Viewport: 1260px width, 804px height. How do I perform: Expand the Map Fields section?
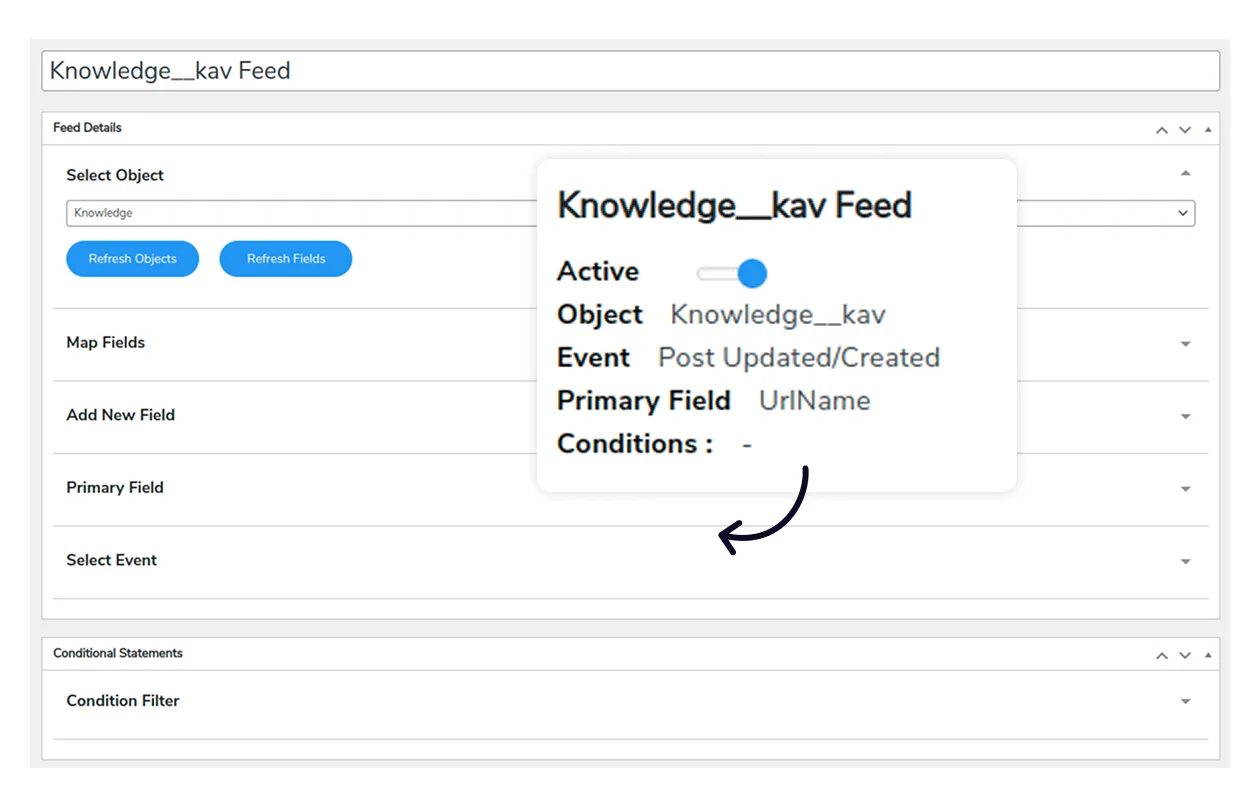1186,344
